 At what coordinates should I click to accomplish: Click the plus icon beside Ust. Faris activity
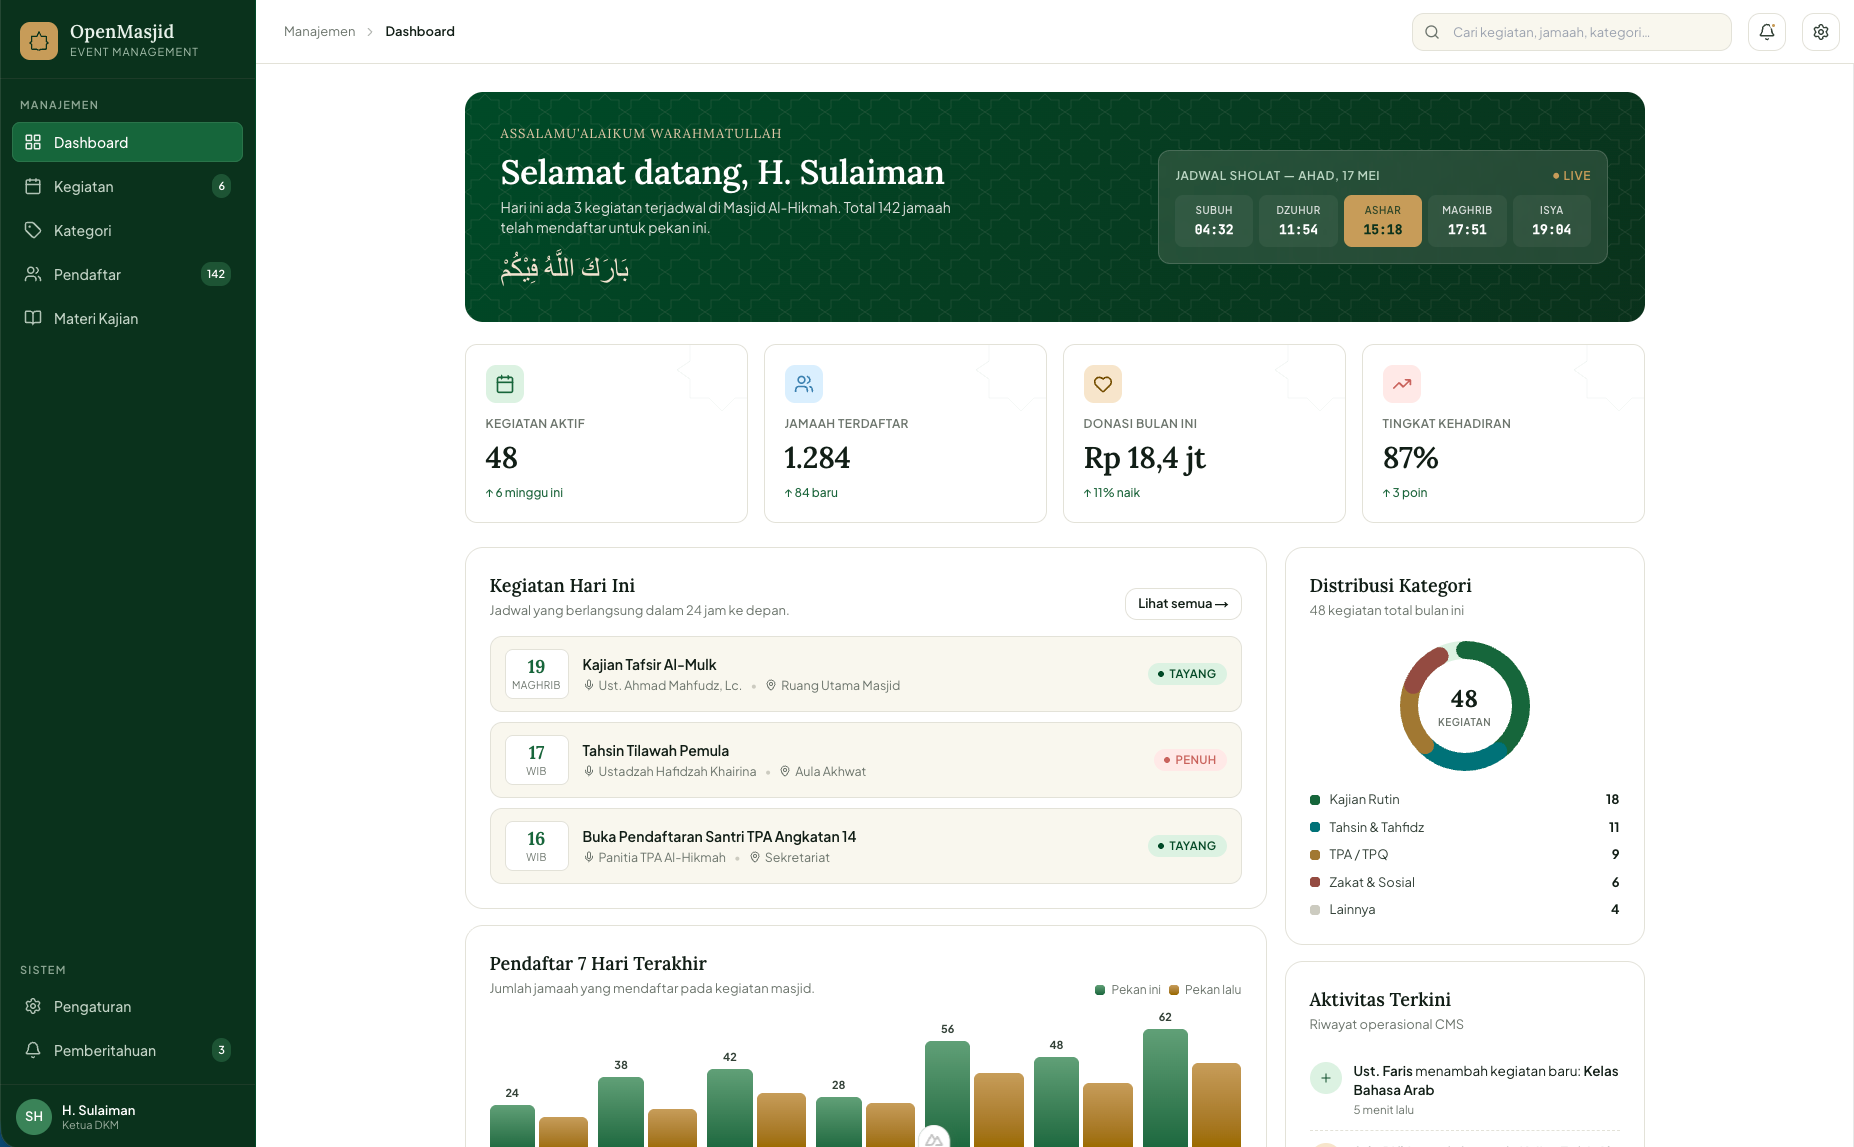click(1326, 1078)
